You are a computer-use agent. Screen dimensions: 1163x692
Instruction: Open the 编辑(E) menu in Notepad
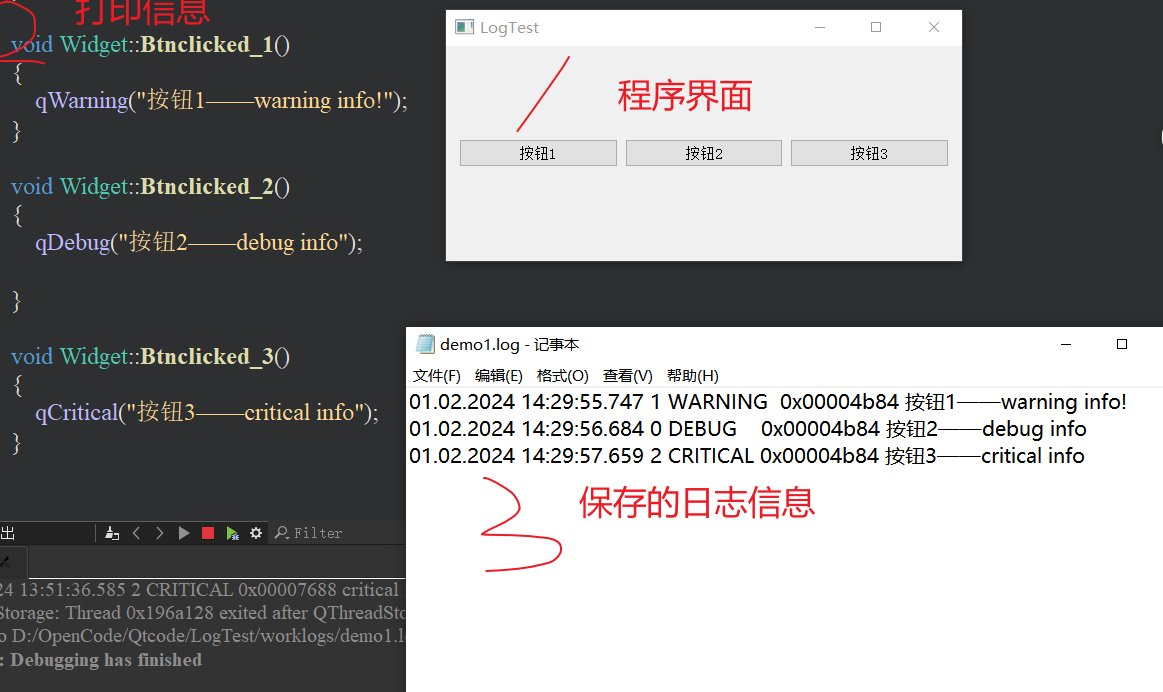click(498, 375)
